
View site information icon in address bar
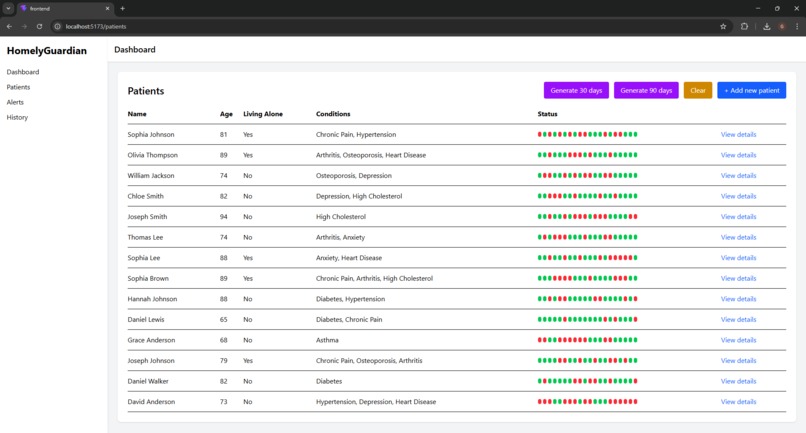(x=58, y=26)
